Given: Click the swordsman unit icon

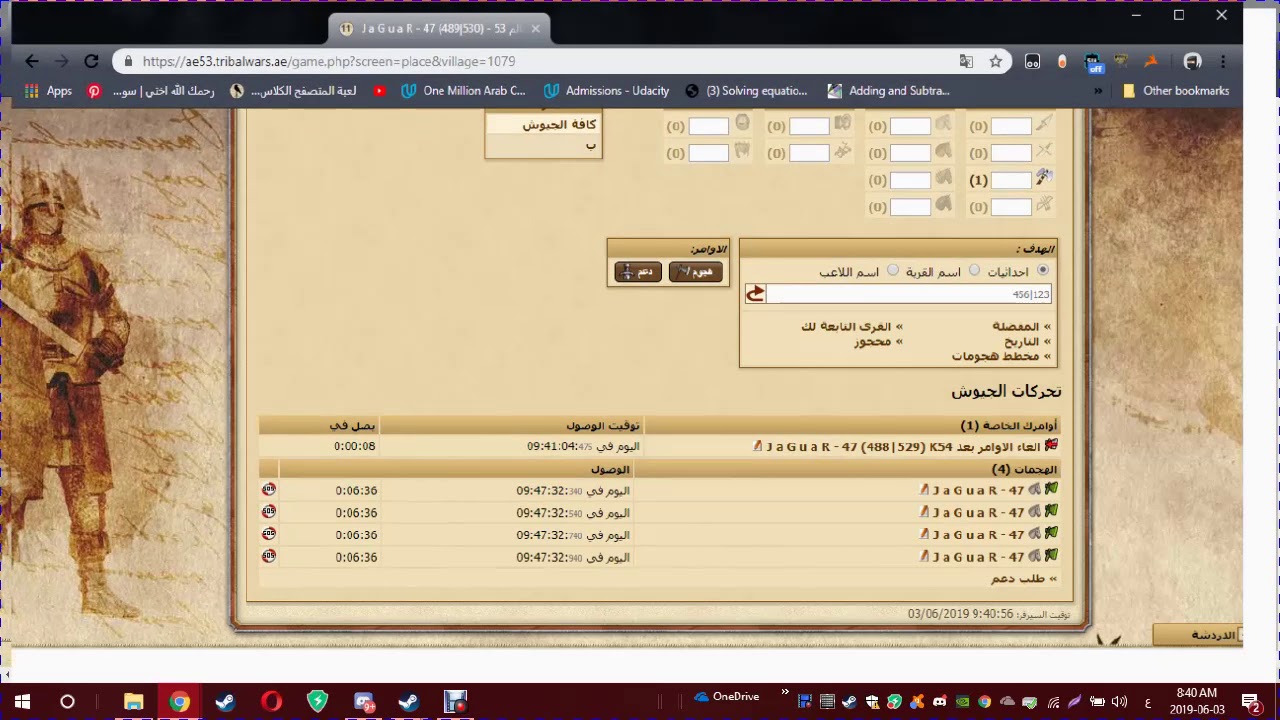Looking at the screenshot, I should (1044, 151).
